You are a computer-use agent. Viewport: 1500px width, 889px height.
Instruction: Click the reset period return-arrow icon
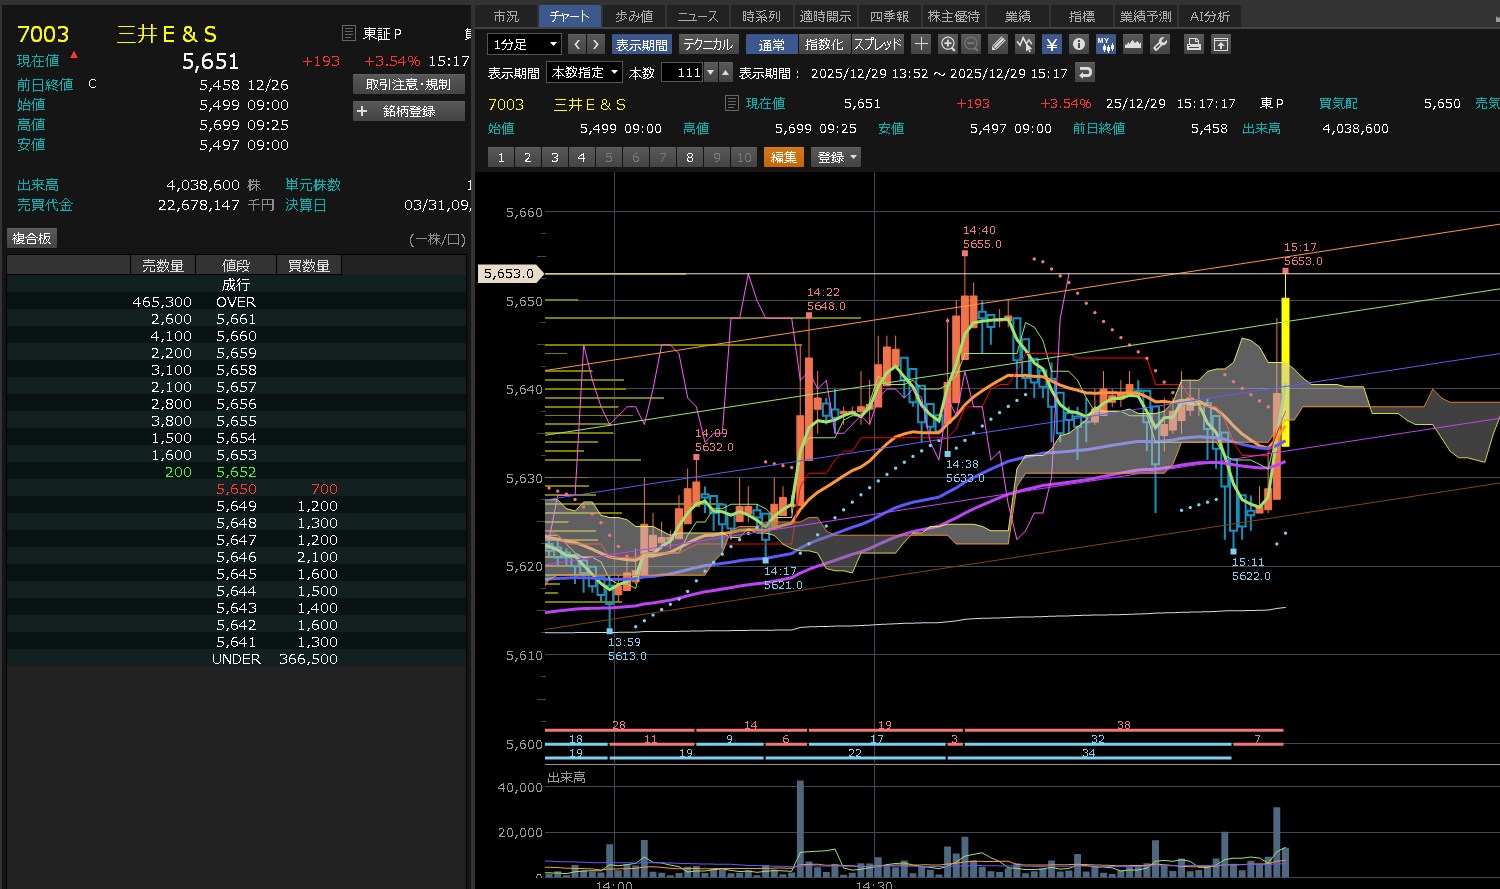click(x=1085, y=72)
